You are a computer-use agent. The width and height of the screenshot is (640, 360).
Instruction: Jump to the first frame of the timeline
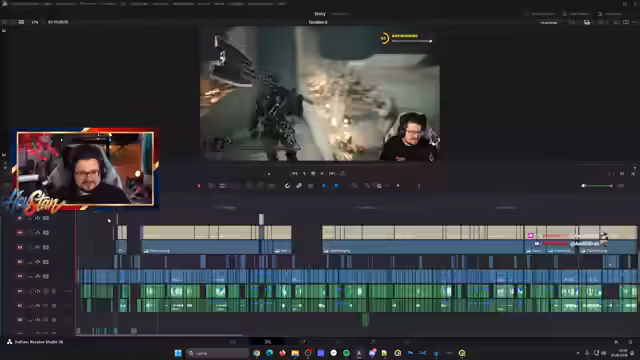294,173
